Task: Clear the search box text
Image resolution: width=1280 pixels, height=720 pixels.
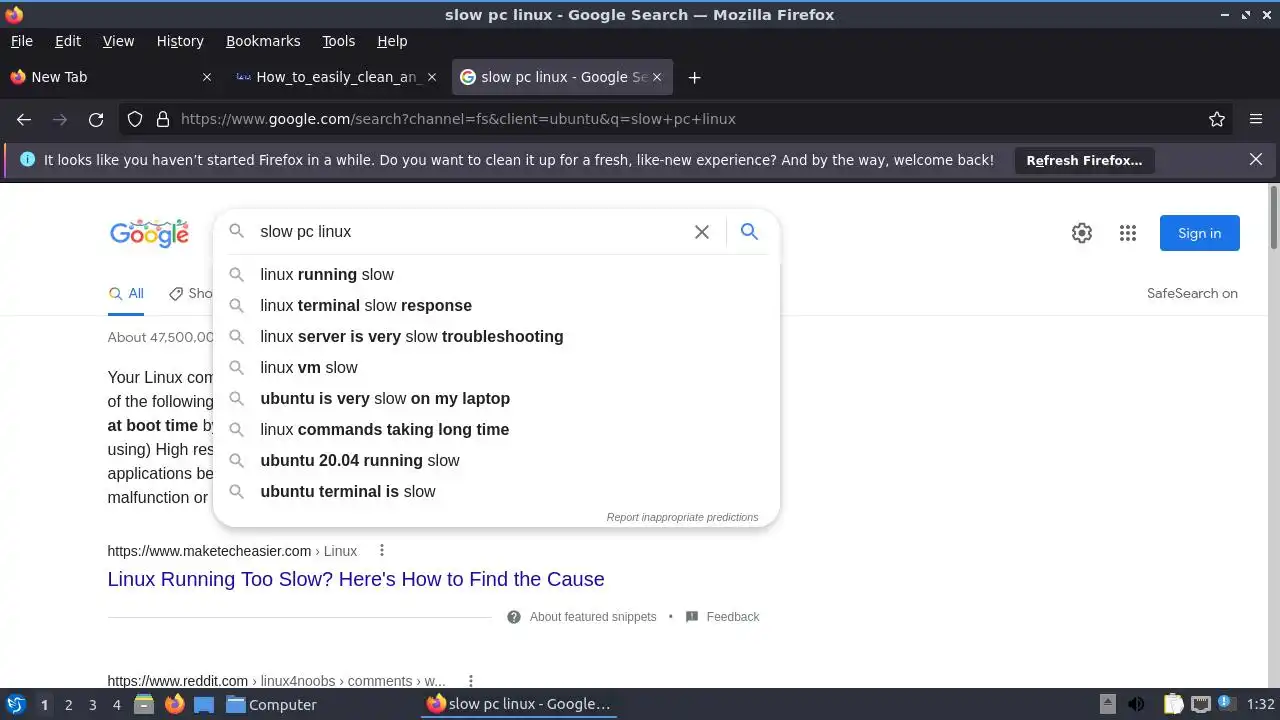Action: pyautogui.click(x=702, y=232)
